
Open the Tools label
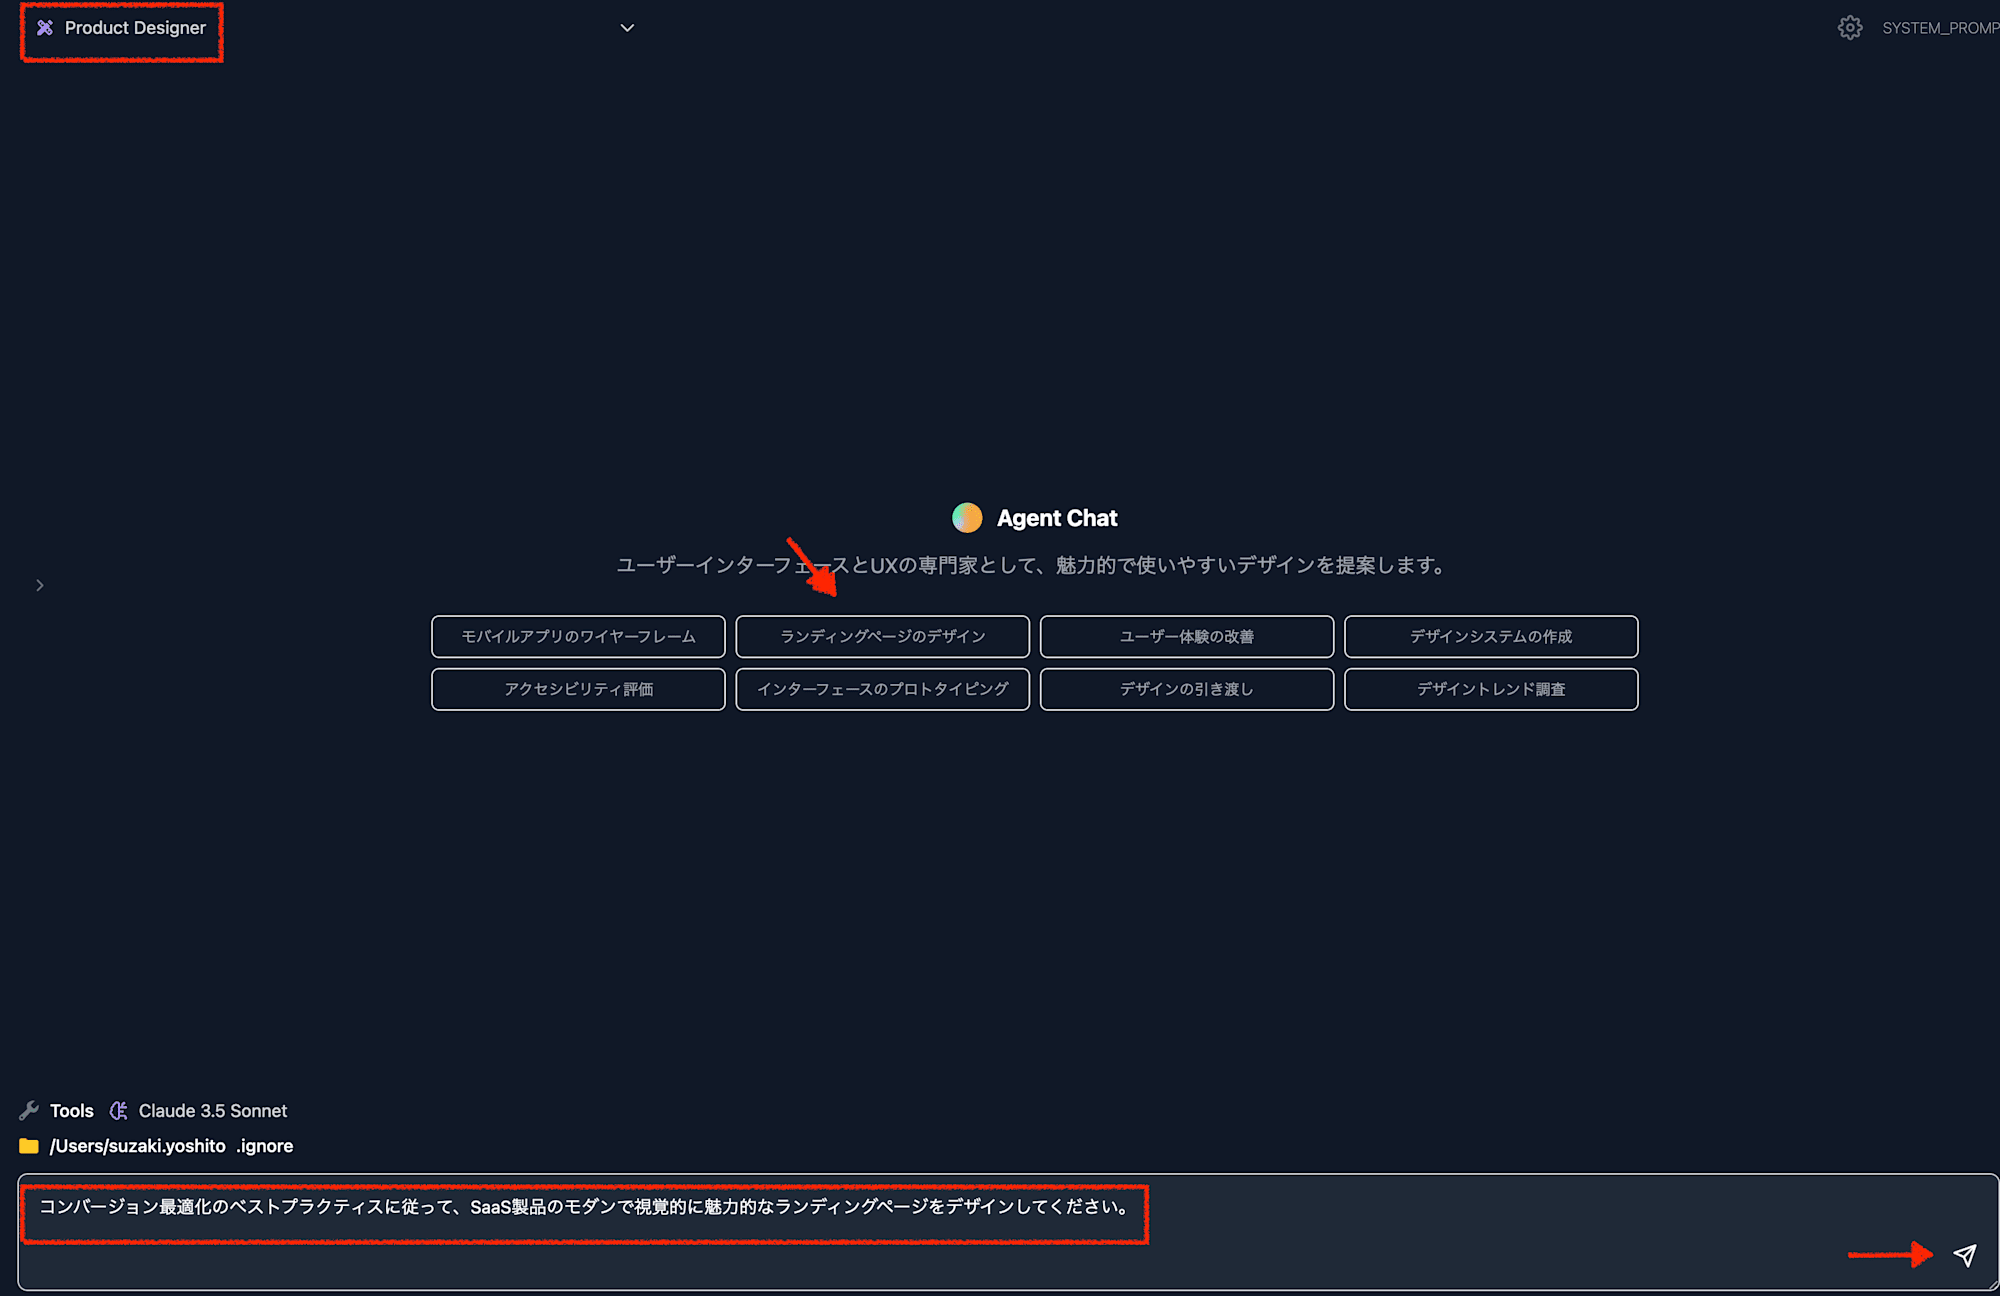[x=72, y=1111]
